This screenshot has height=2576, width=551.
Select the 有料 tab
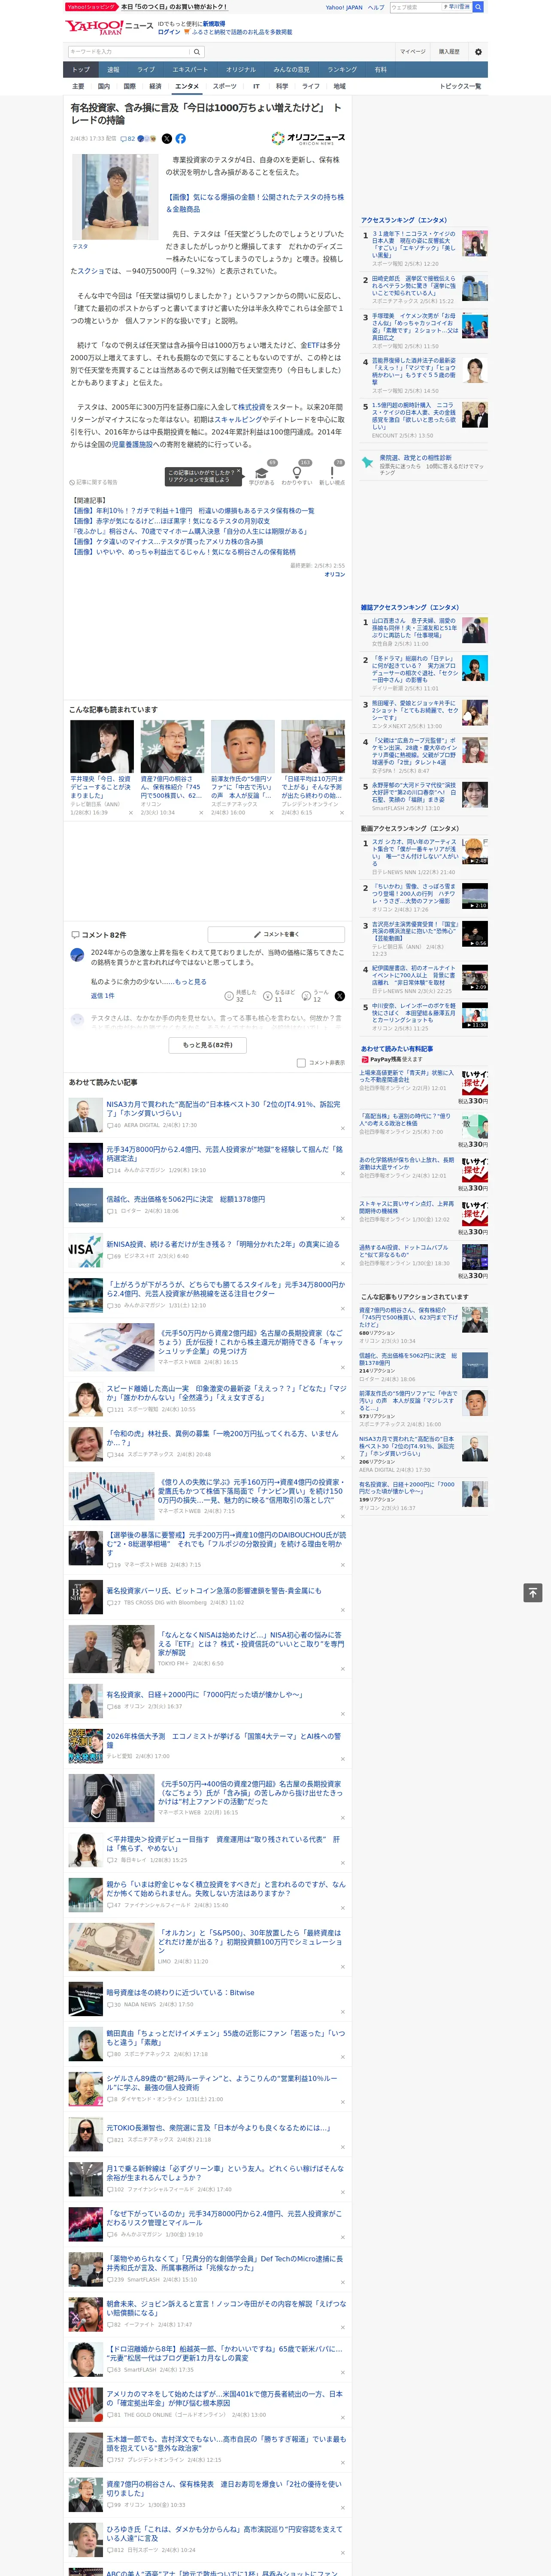click(380, 70)
